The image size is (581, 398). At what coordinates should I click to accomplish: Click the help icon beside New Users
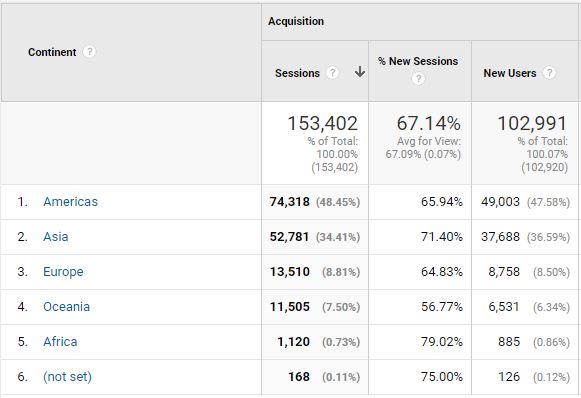(x=549, y=73)
